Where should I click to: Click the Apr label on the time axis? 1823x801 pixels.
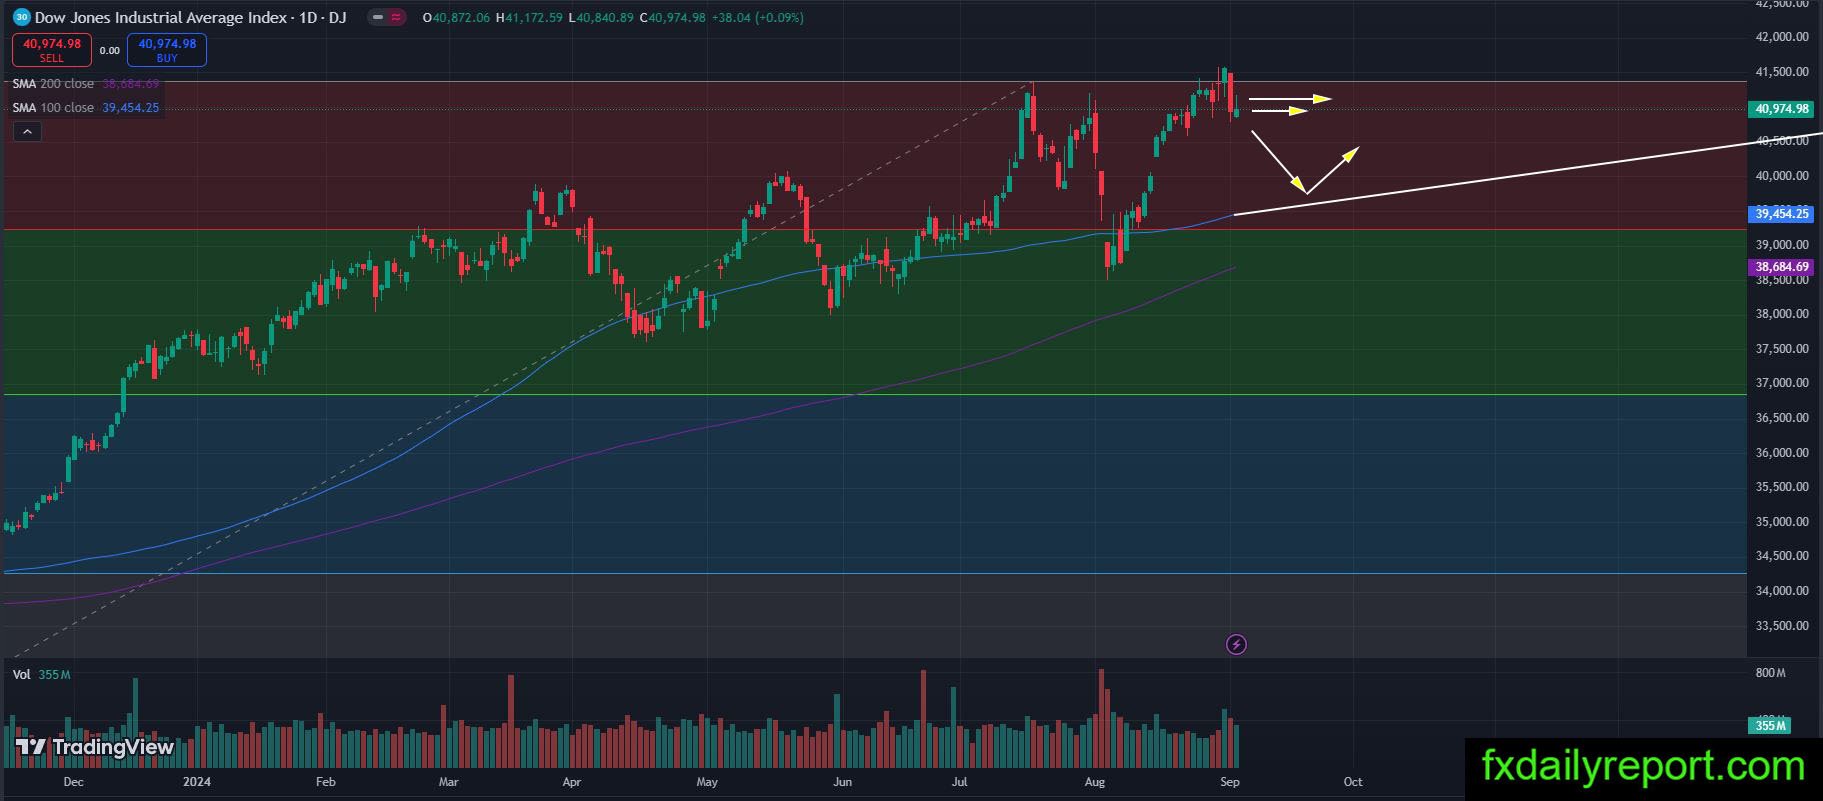[571, 782]
